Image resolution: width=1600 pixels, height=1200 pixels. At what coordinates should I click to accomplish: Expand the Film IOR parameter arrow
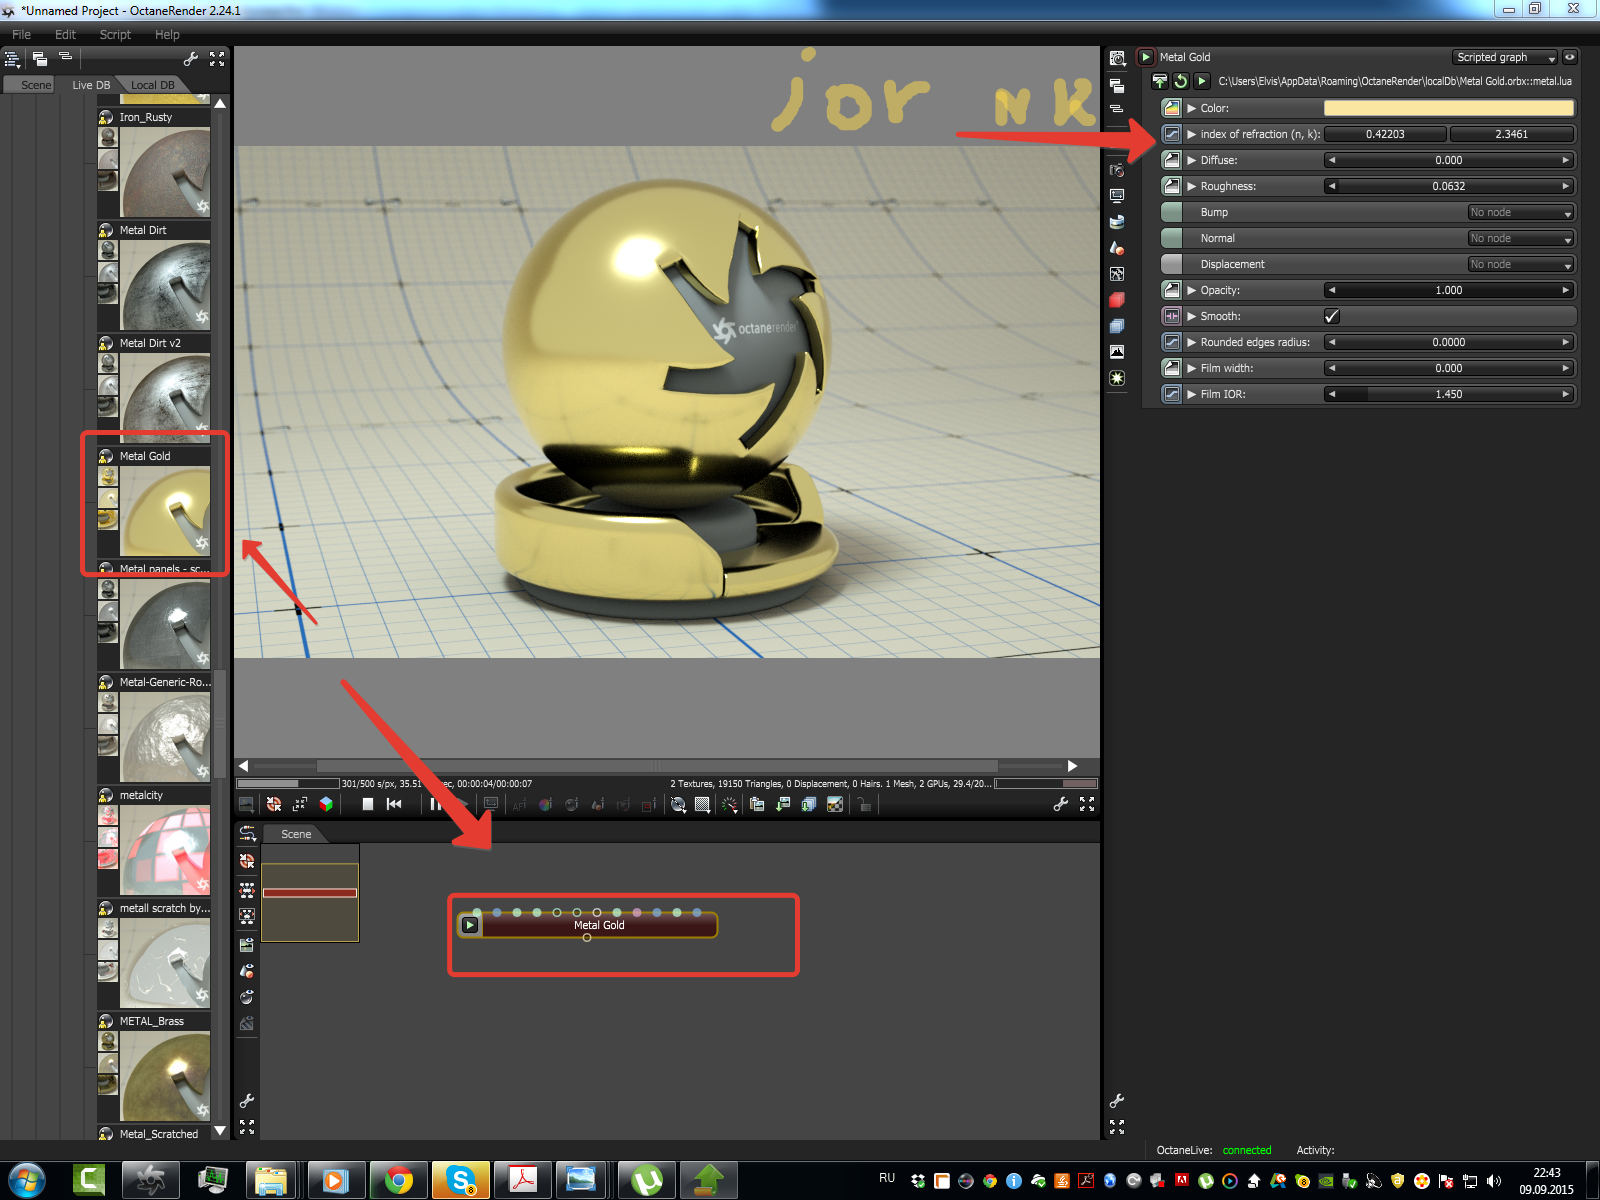point(1191,394)
